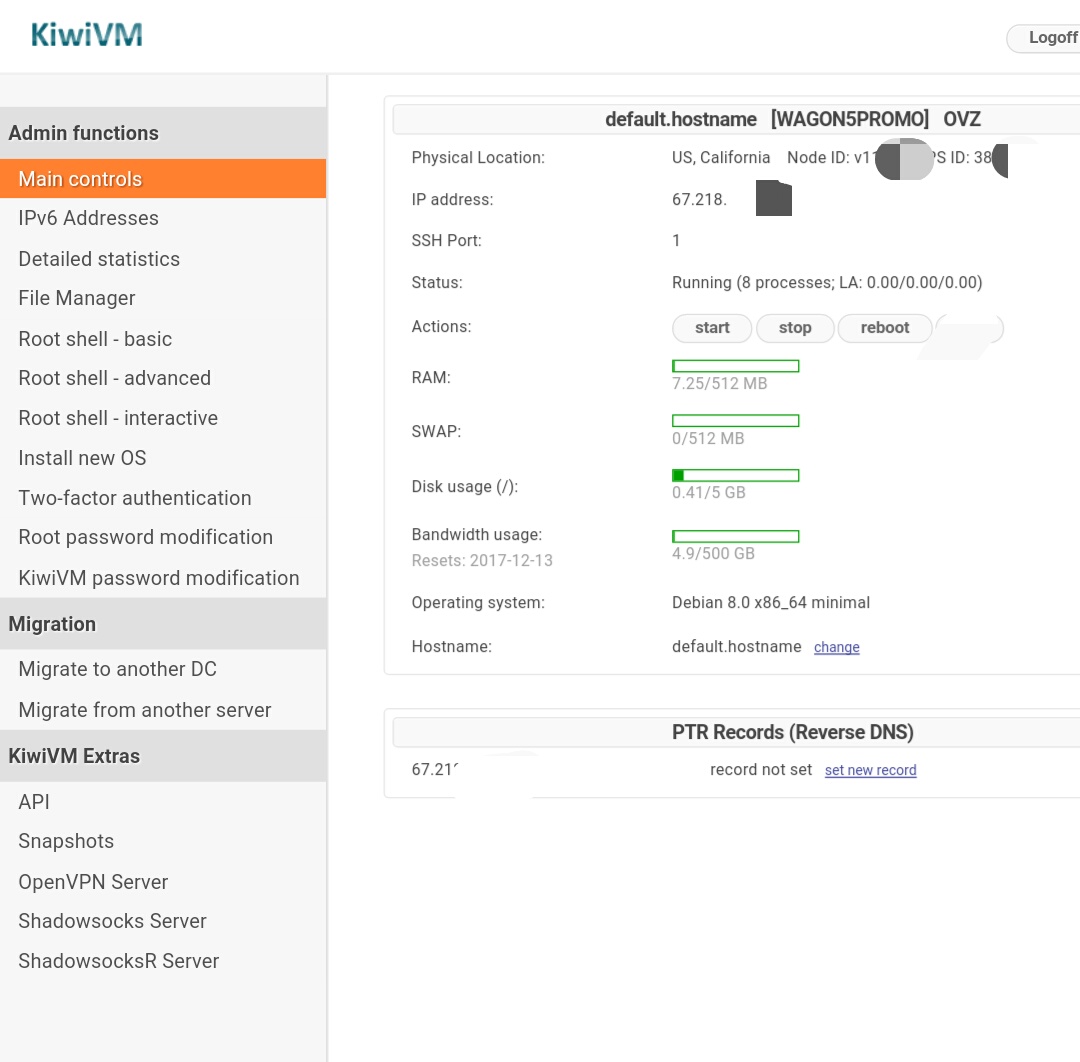Open Shadowsocks Server settings
Viewport: 1080px width, 1062px height.
click(x=112, y=921)
